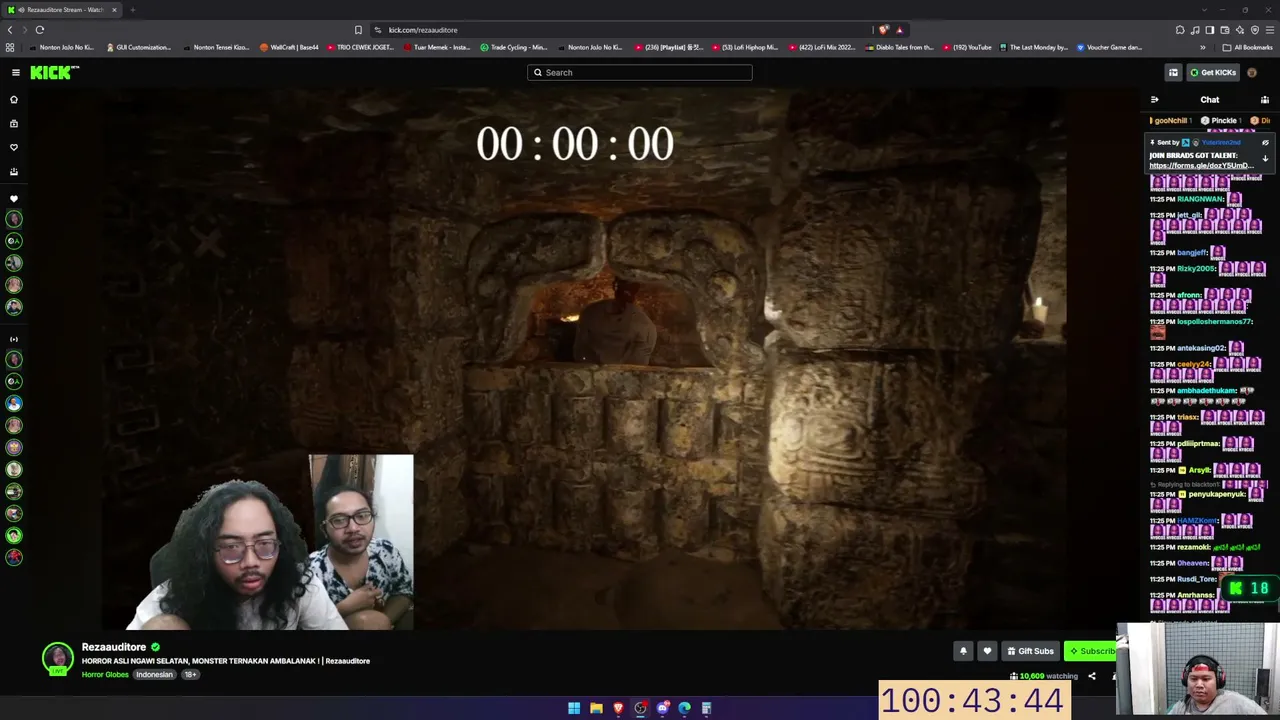
Task: Open bookmark GUI Customization
Action: [138, 47]
